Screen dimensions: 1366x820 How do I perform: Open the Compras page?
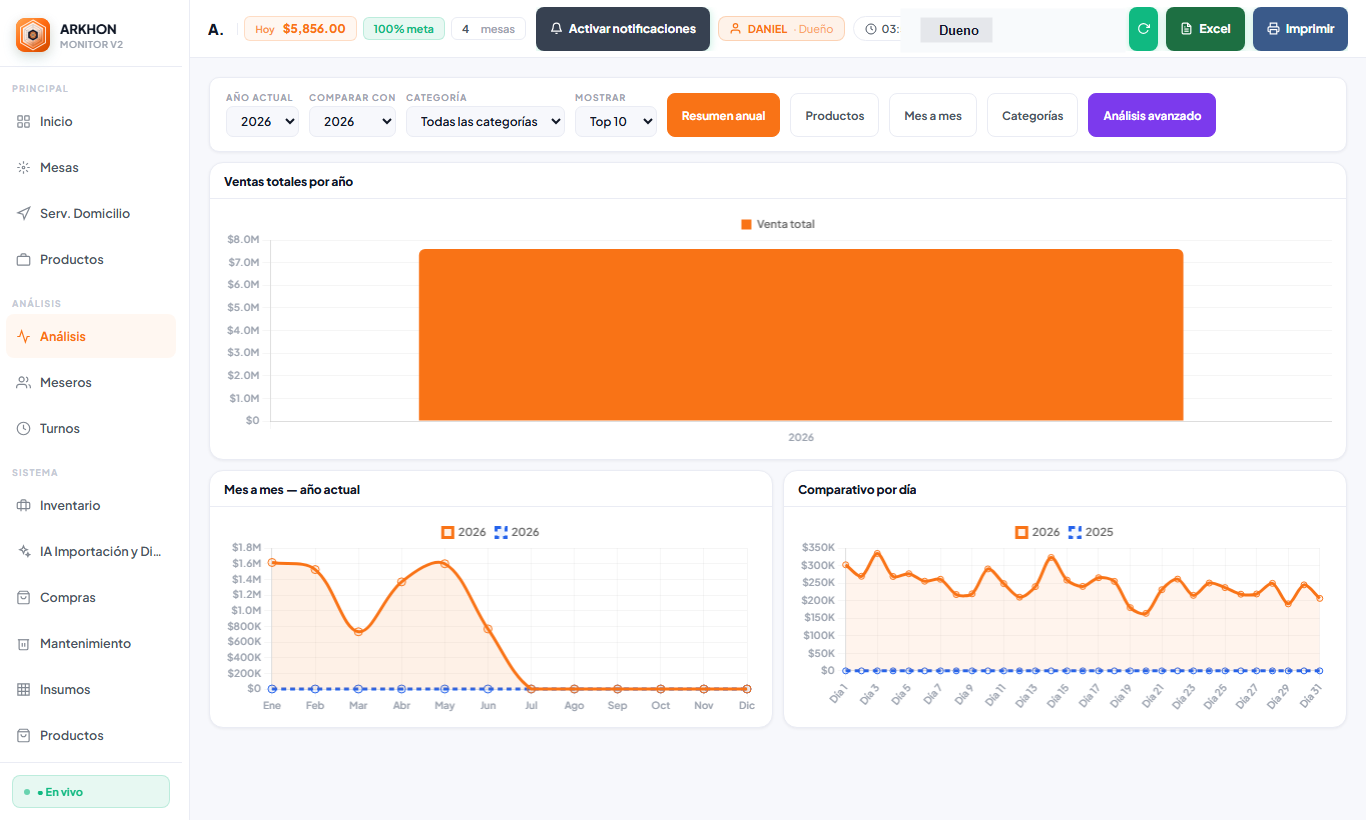(x=91, y=597)
